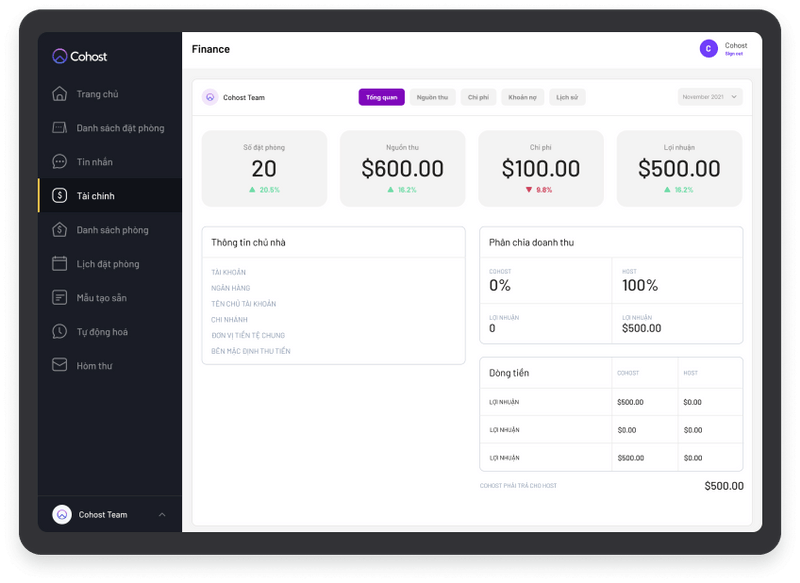The image size is (800, 583).
Task: Click the Cohost logo in the sidebar
Action: [80, 56]
